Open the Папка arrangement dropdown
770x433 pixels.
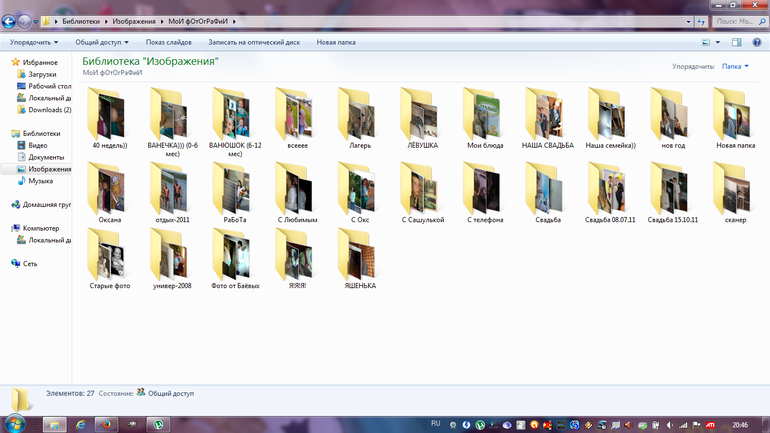click(x=735, y=67)
